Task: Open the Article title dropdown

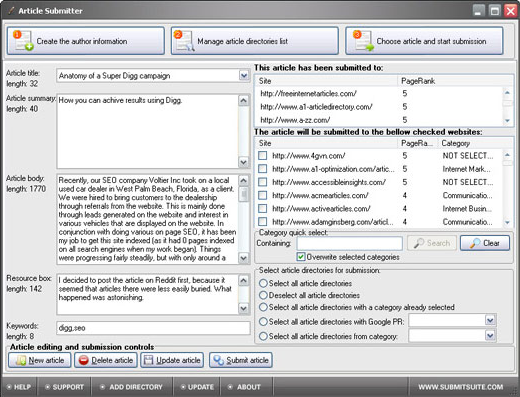Action: coord(244,76)
